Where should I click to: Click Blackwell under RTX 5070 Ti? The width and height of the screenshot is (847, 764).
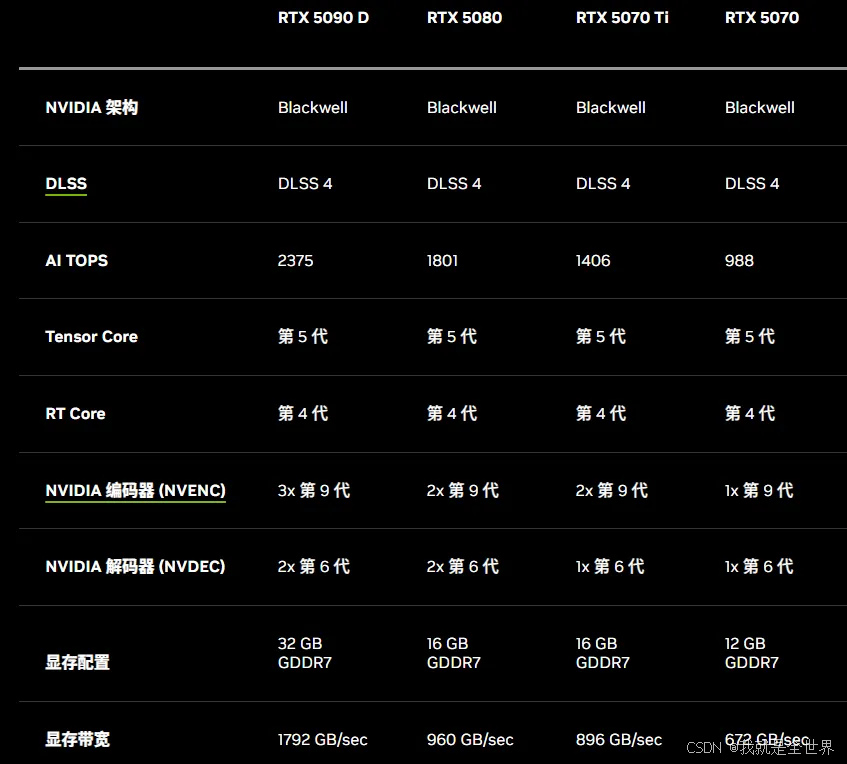point(611,108)
